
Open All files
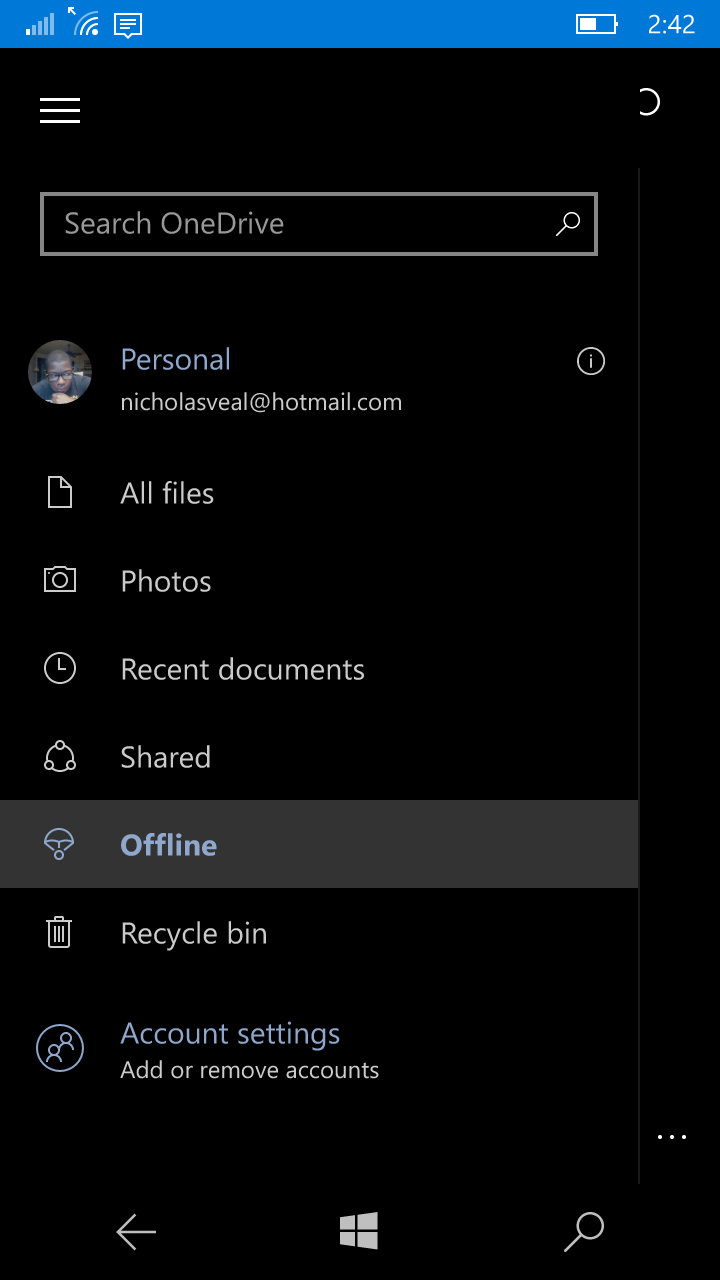pyautogui.click(x=319, y=493)
